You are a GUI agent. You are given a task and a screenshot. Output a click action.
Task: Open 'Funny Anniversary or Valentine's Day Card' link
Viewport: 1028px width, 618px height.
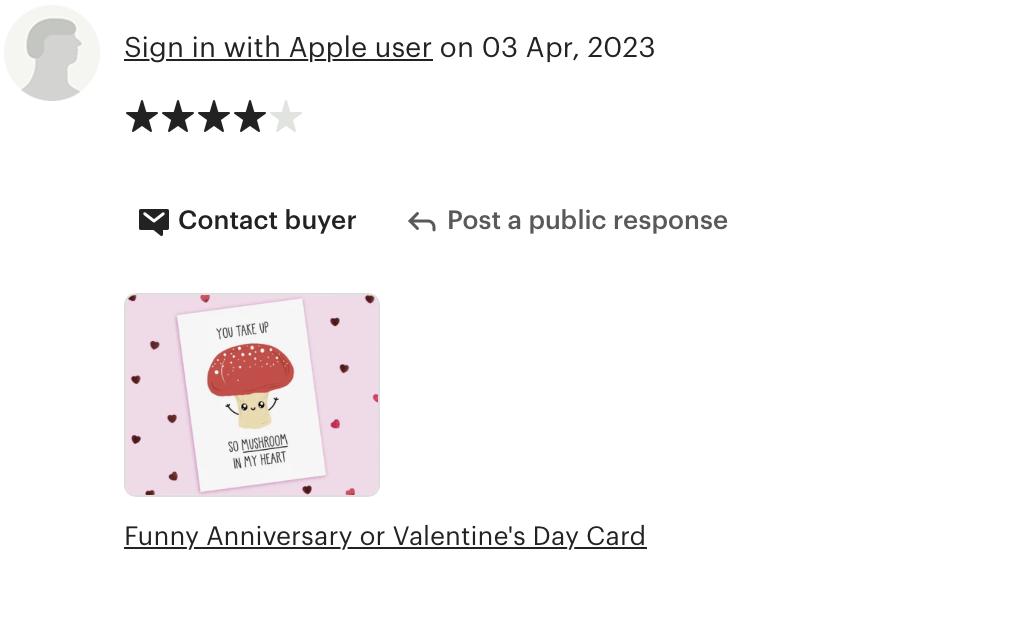pos(386,537)
